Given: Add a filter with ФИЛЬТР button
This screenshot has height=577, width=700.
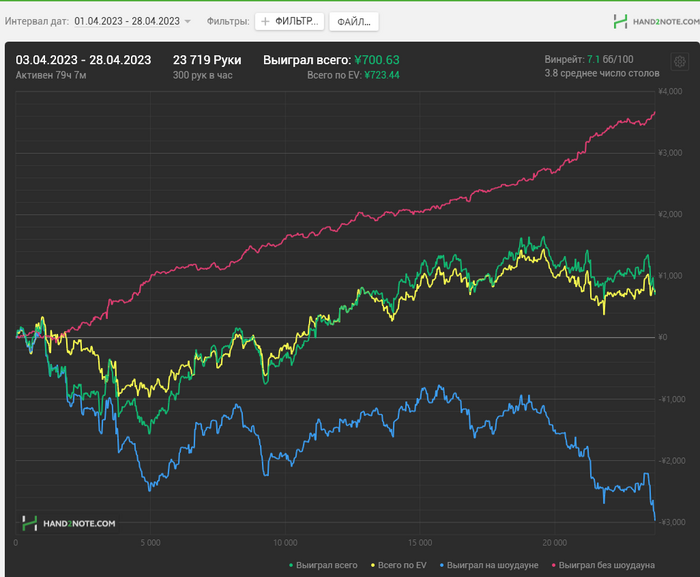Looking at the screenshot, I should point(290,21).
